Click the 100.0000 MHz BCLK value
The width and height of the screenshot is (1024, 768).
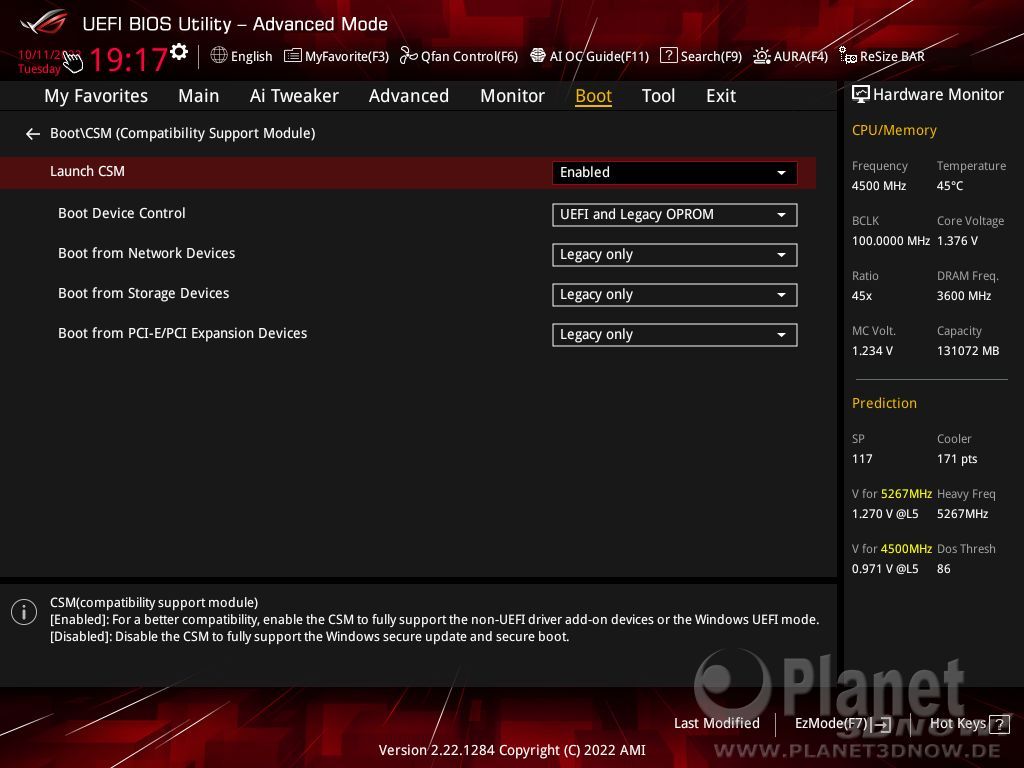pyautogui.click(x=891, y=241)
